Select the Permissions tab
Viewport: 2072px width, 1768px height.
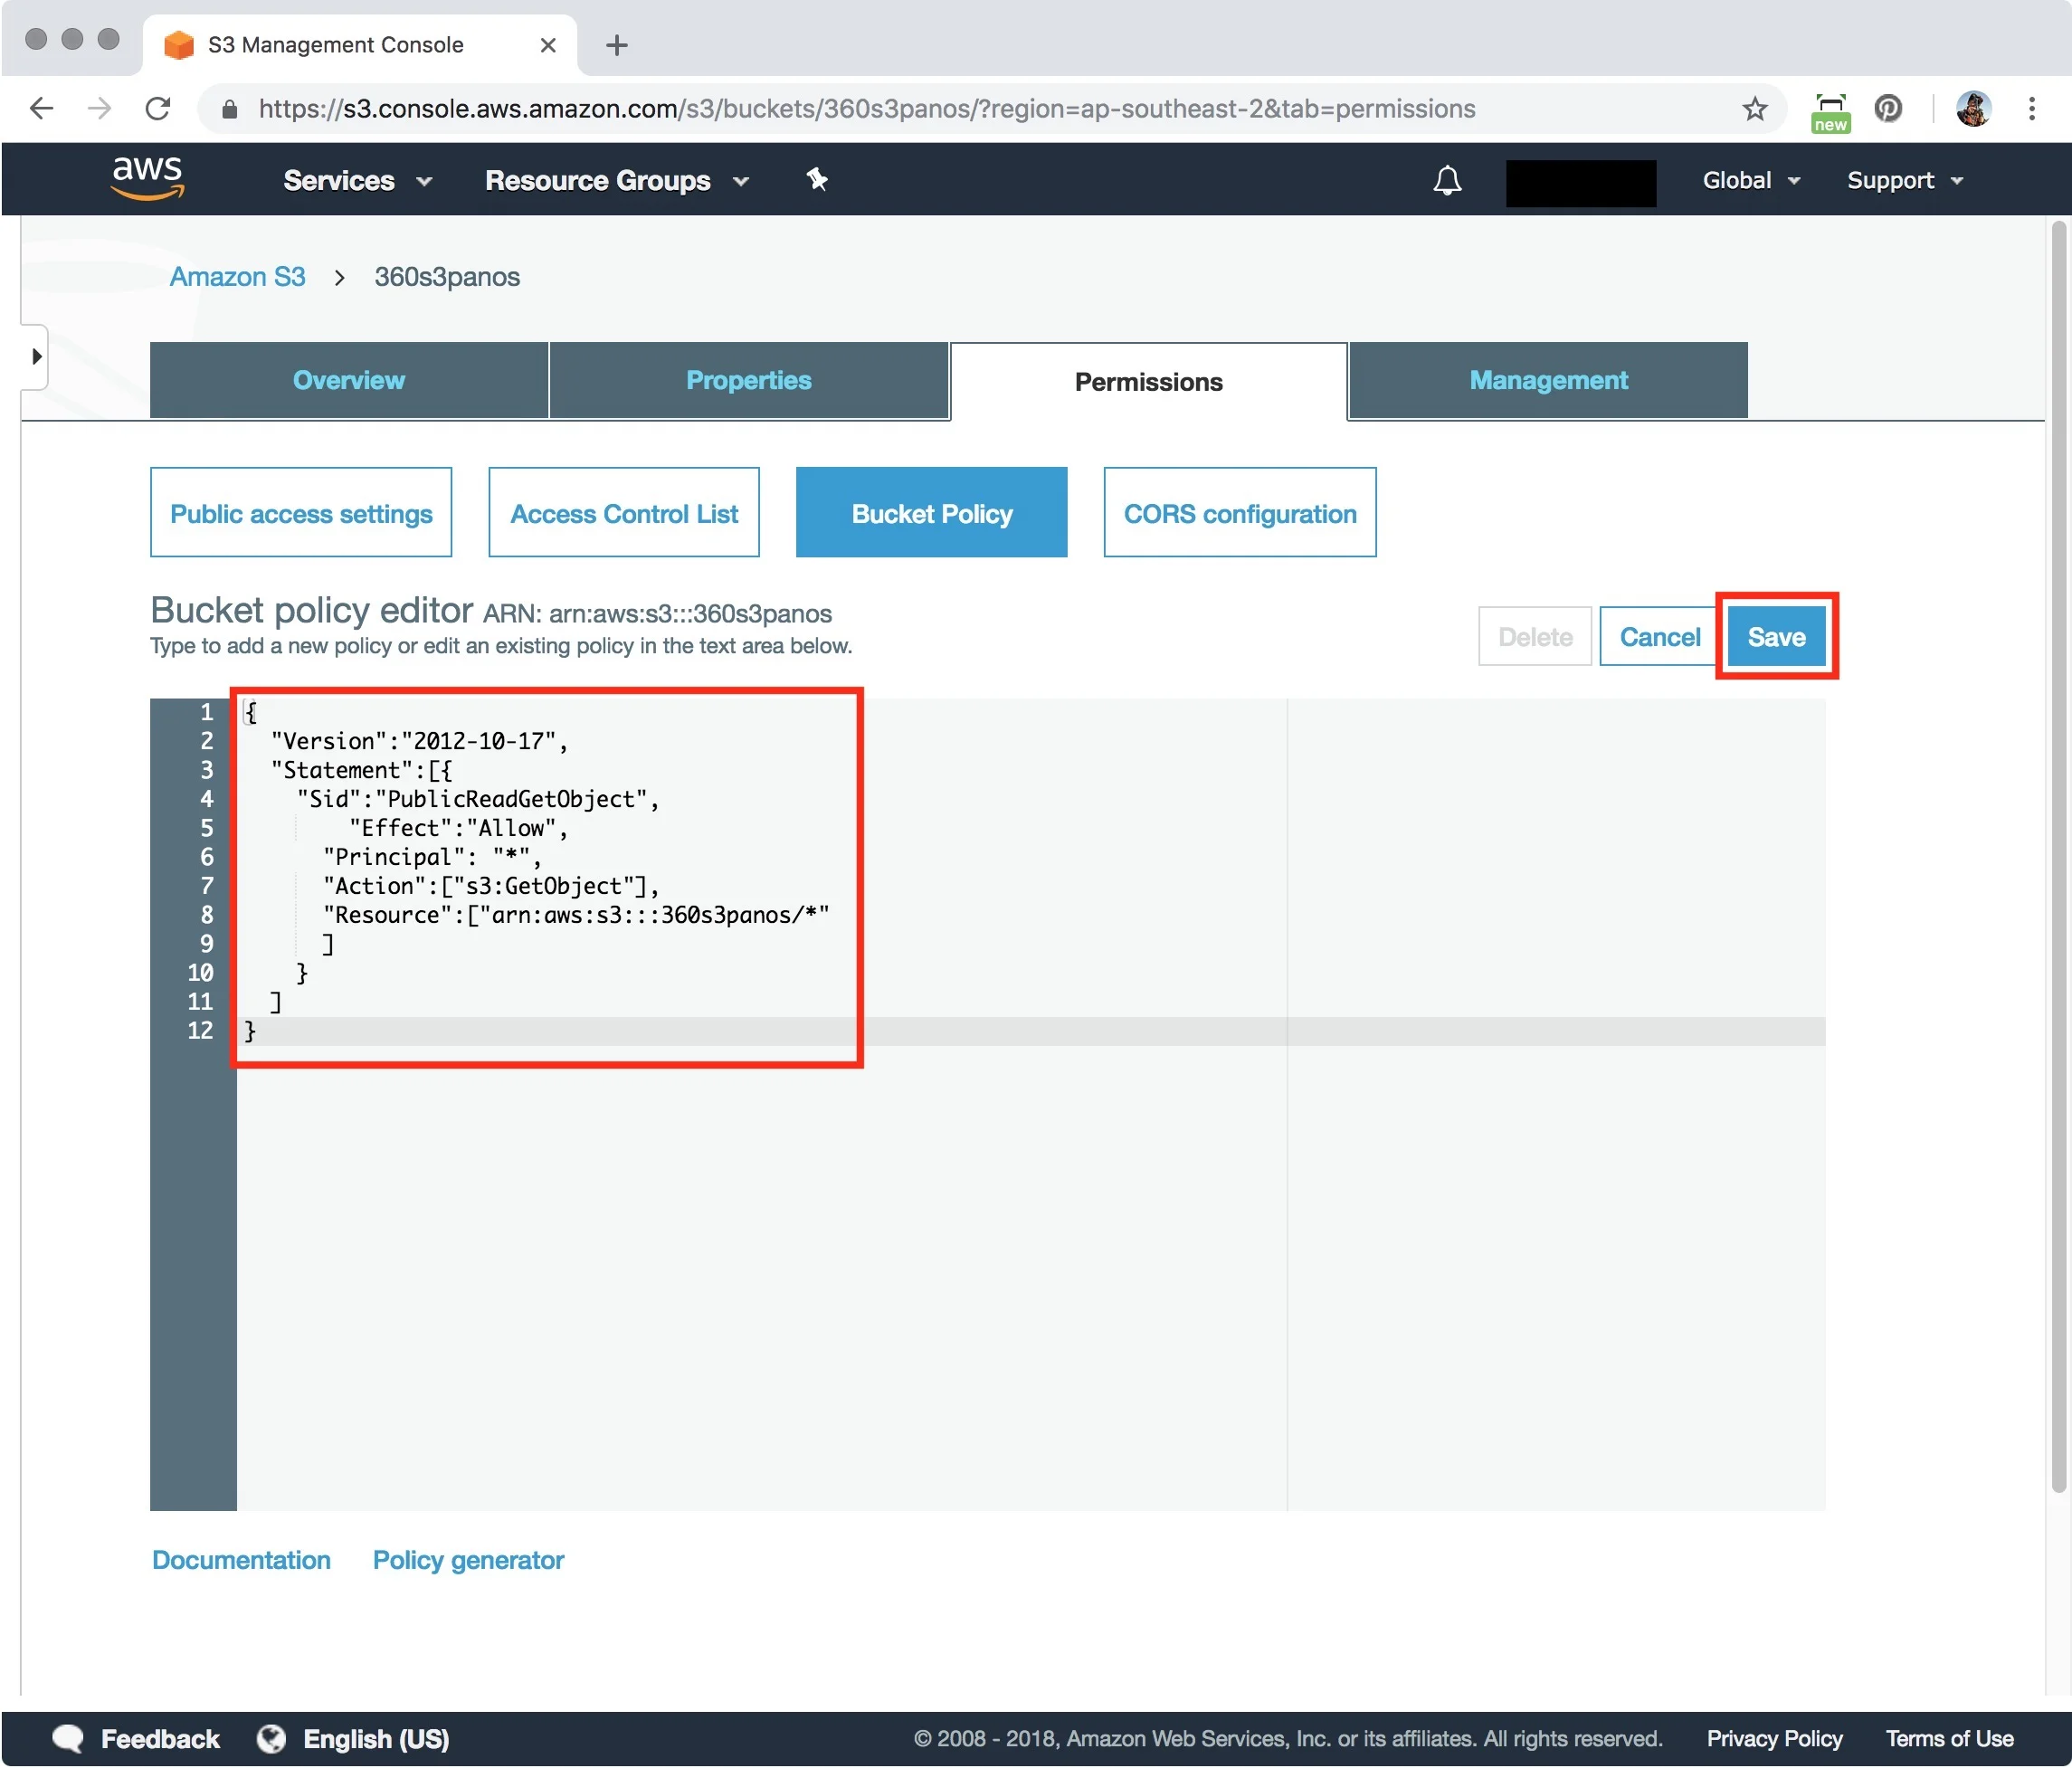click(x=1148, y=382)
